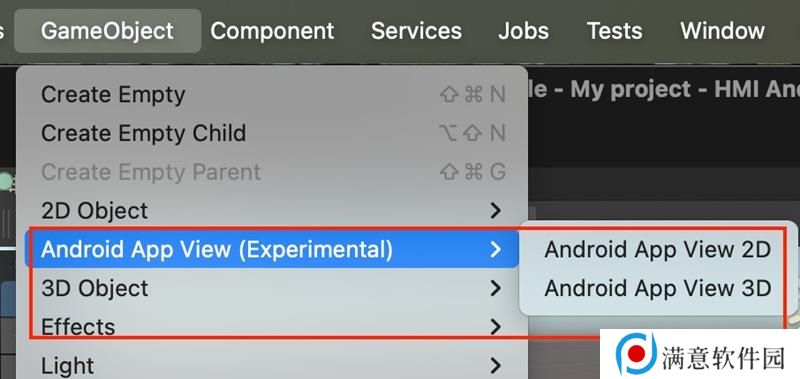Image resolution: width=800 pixels, height=379 pixels.
Task: Expand the Light submenu
Action: pos(272,365)
